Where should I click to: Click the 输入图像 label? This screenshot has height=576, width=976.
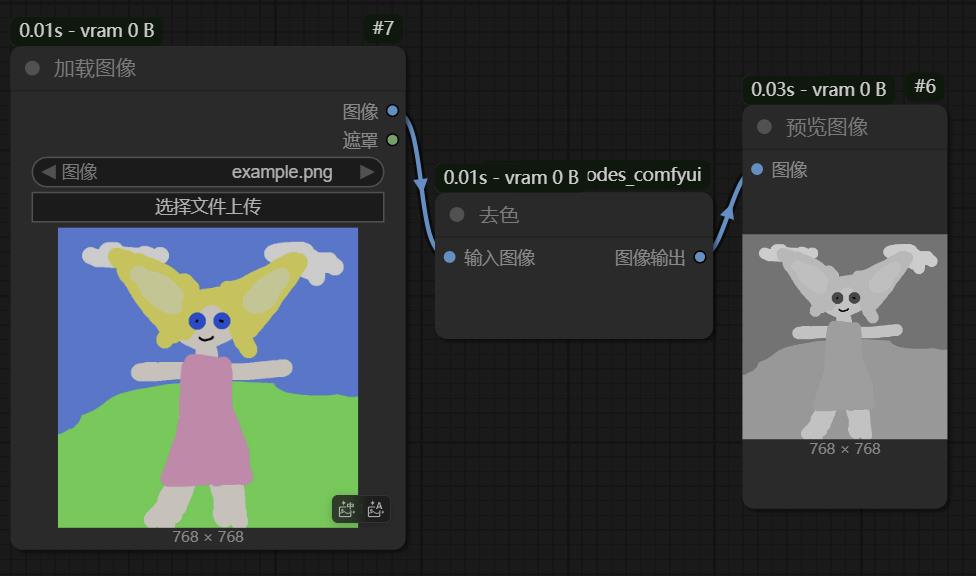(x=499, y=258)
